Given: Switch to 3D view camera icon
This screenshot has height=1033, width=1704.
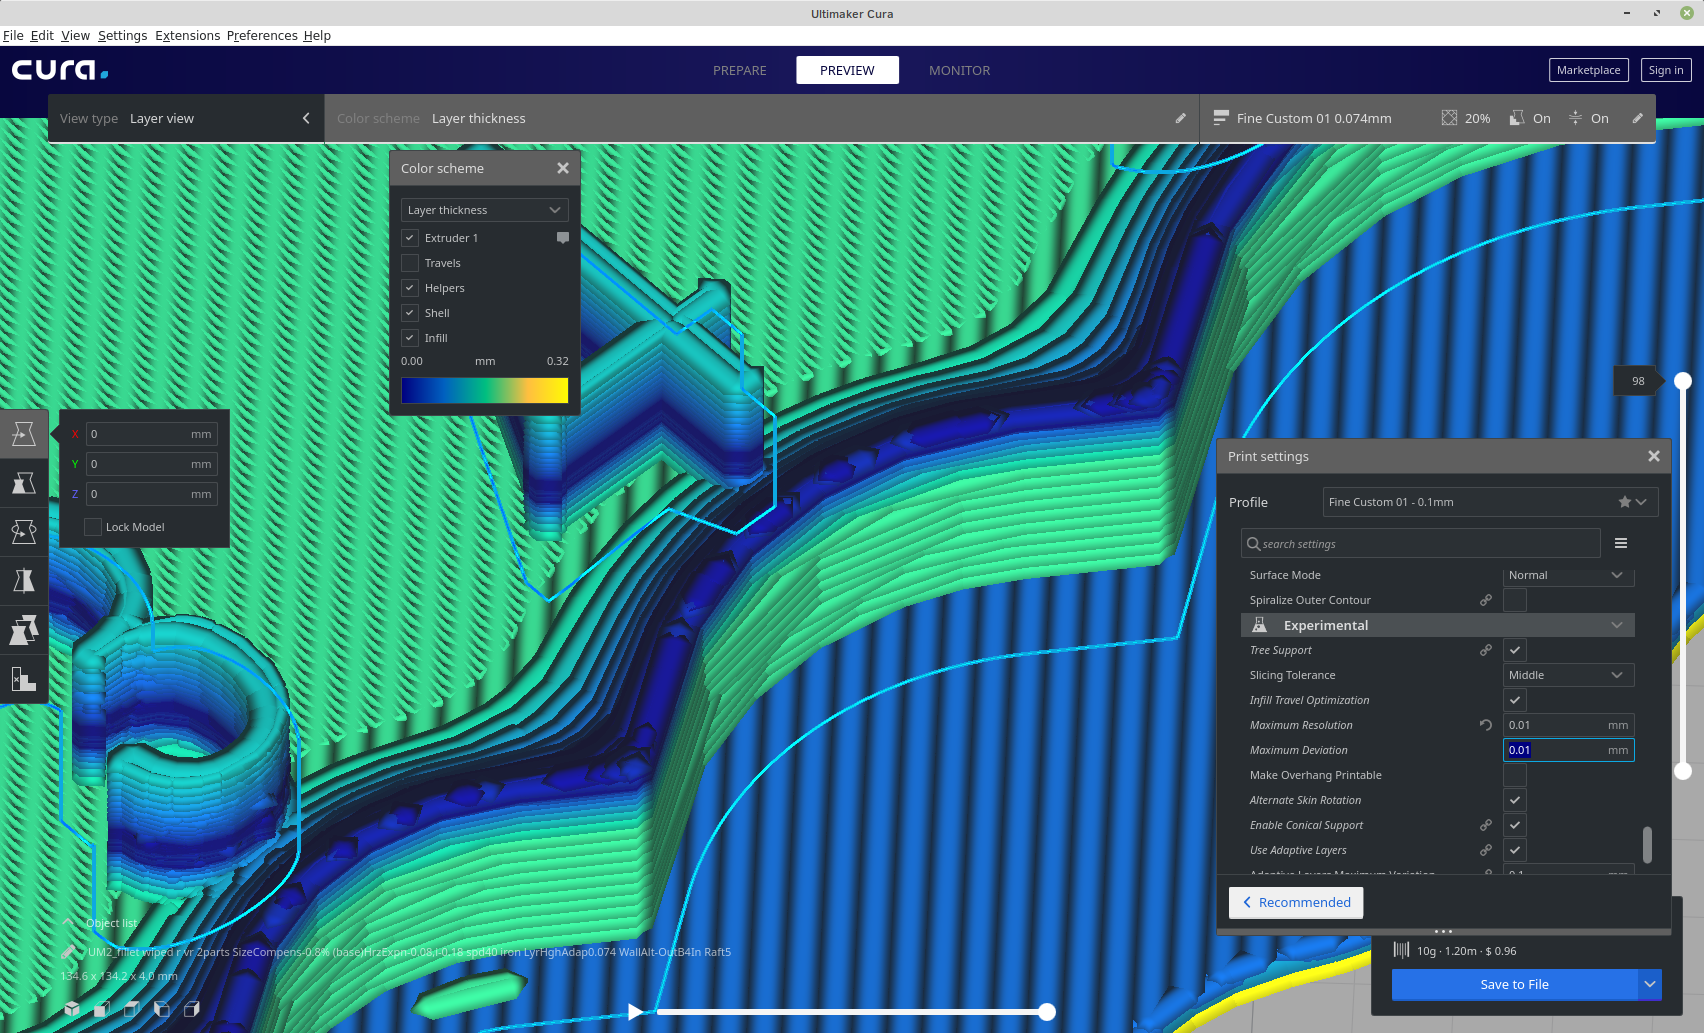Looking at the screenshot, I should pos(72,1009).
